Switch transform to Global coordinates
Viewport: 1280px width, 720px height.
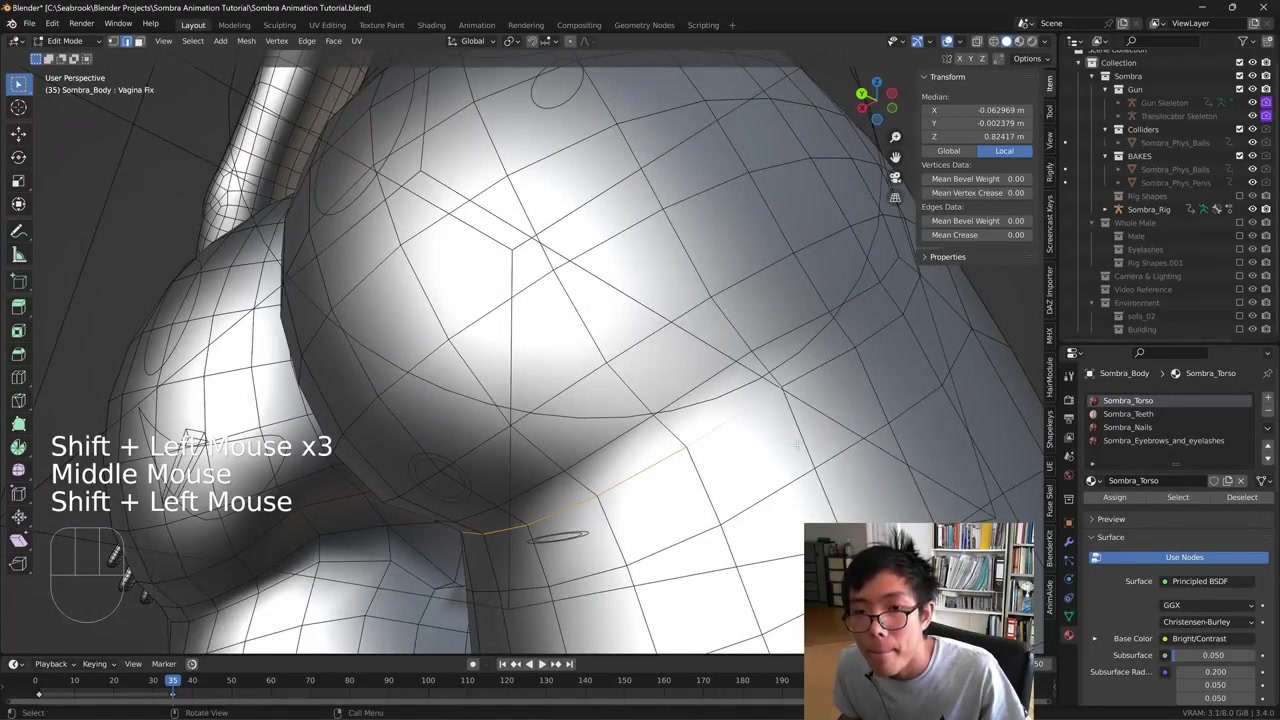[948, 151]
